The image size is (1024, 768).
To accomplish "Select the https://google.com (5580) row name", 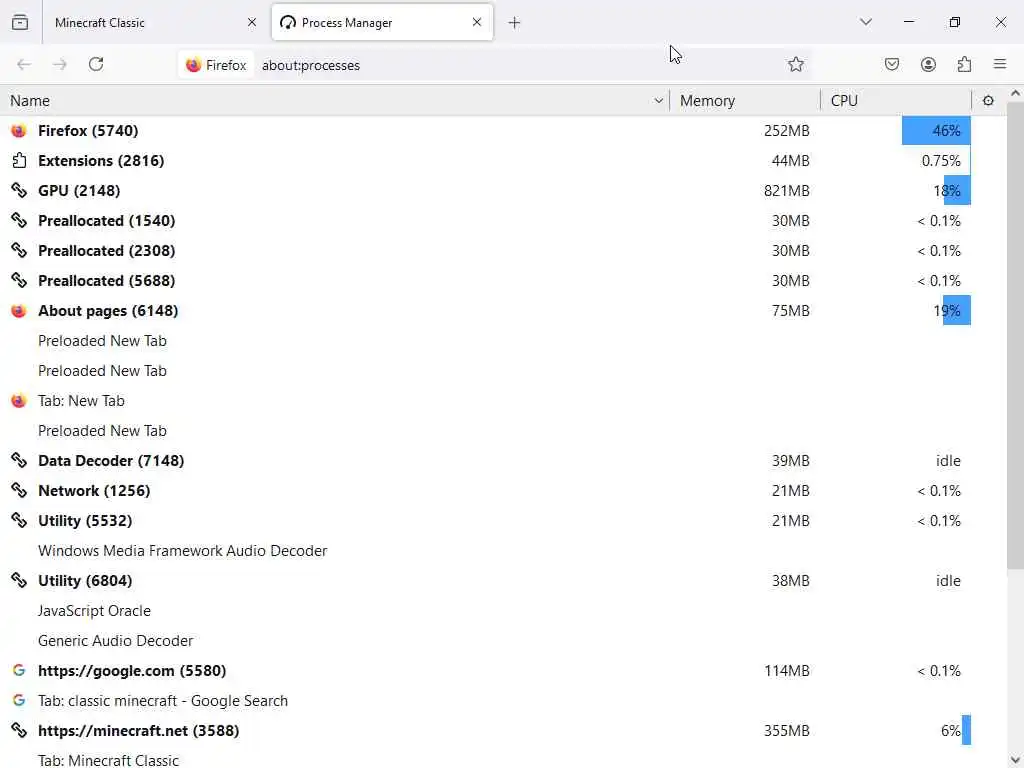I will pos(132,671).
